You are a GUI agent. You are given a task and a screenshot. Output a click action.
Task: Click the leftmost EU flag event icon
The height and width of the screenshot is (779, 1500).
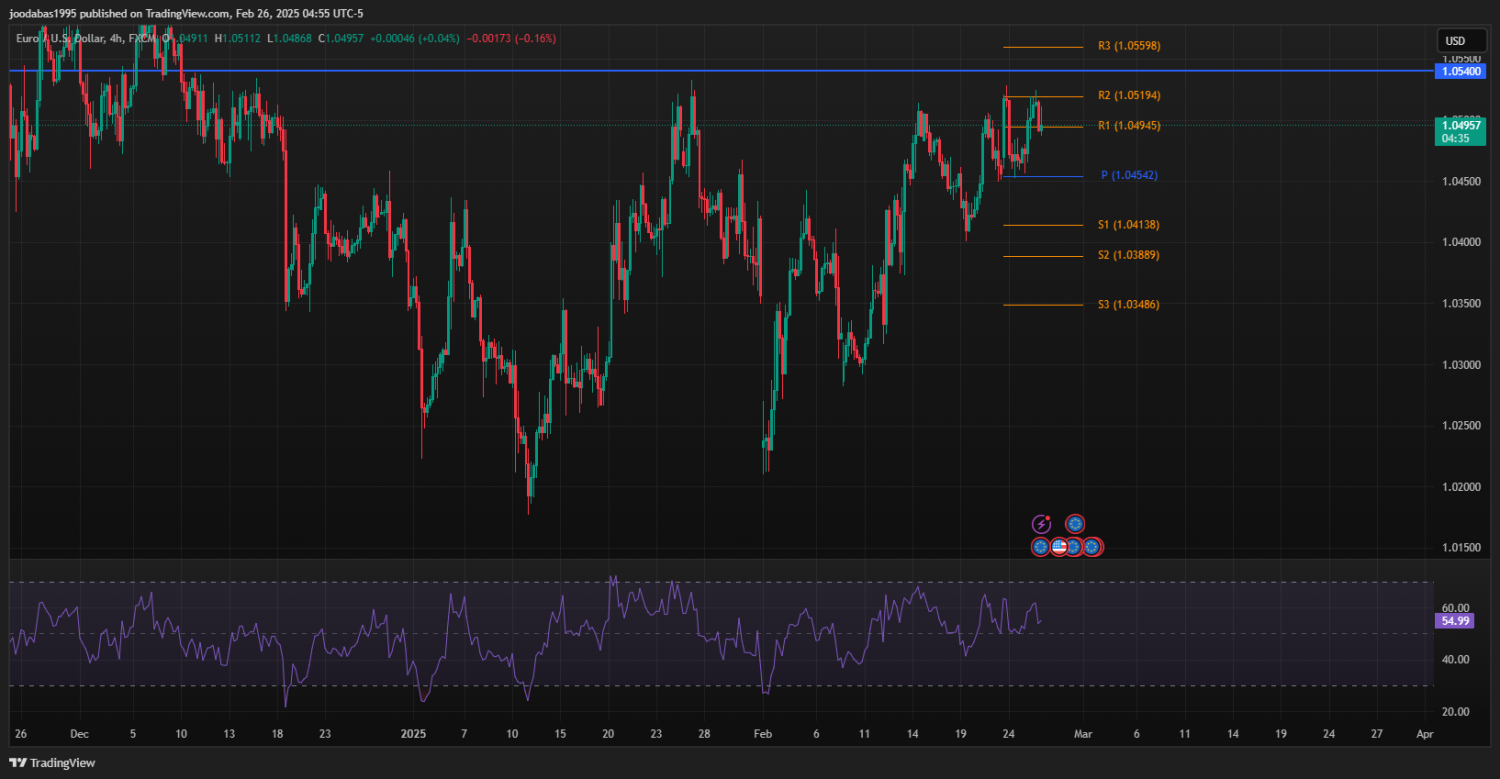(1041, 547)
